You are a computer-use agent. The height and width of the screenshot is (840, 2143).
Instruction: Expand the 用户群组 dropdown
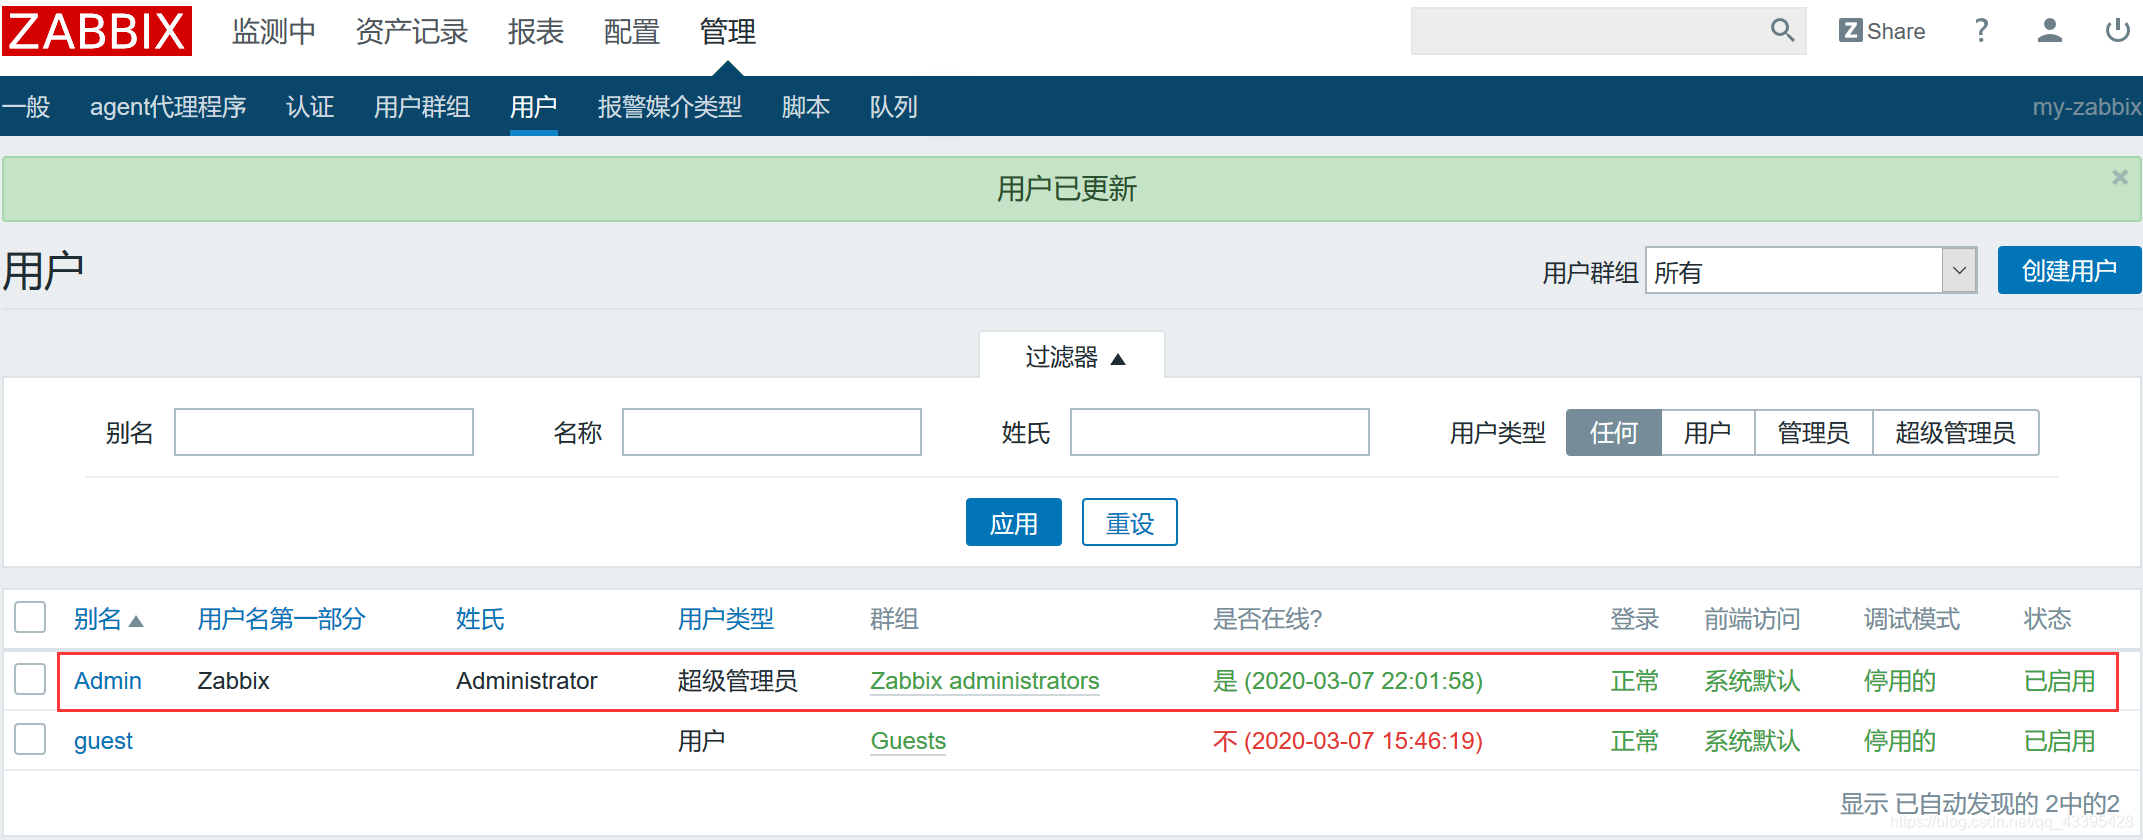[x=1811, y=270]
